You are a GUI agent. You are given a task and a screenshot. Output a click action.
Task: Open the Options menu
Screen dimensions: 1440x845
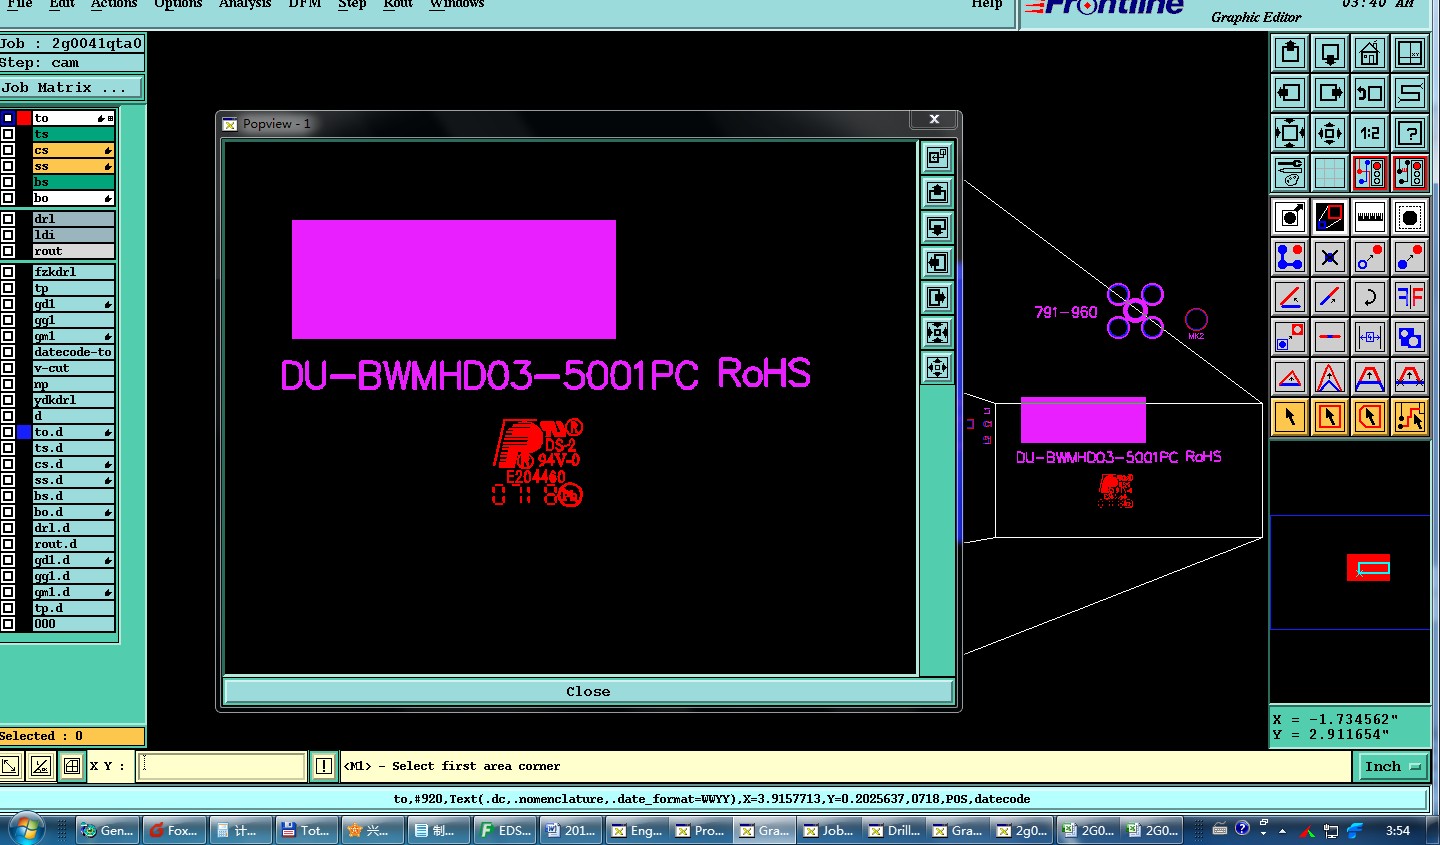click(x=178, y=4)
